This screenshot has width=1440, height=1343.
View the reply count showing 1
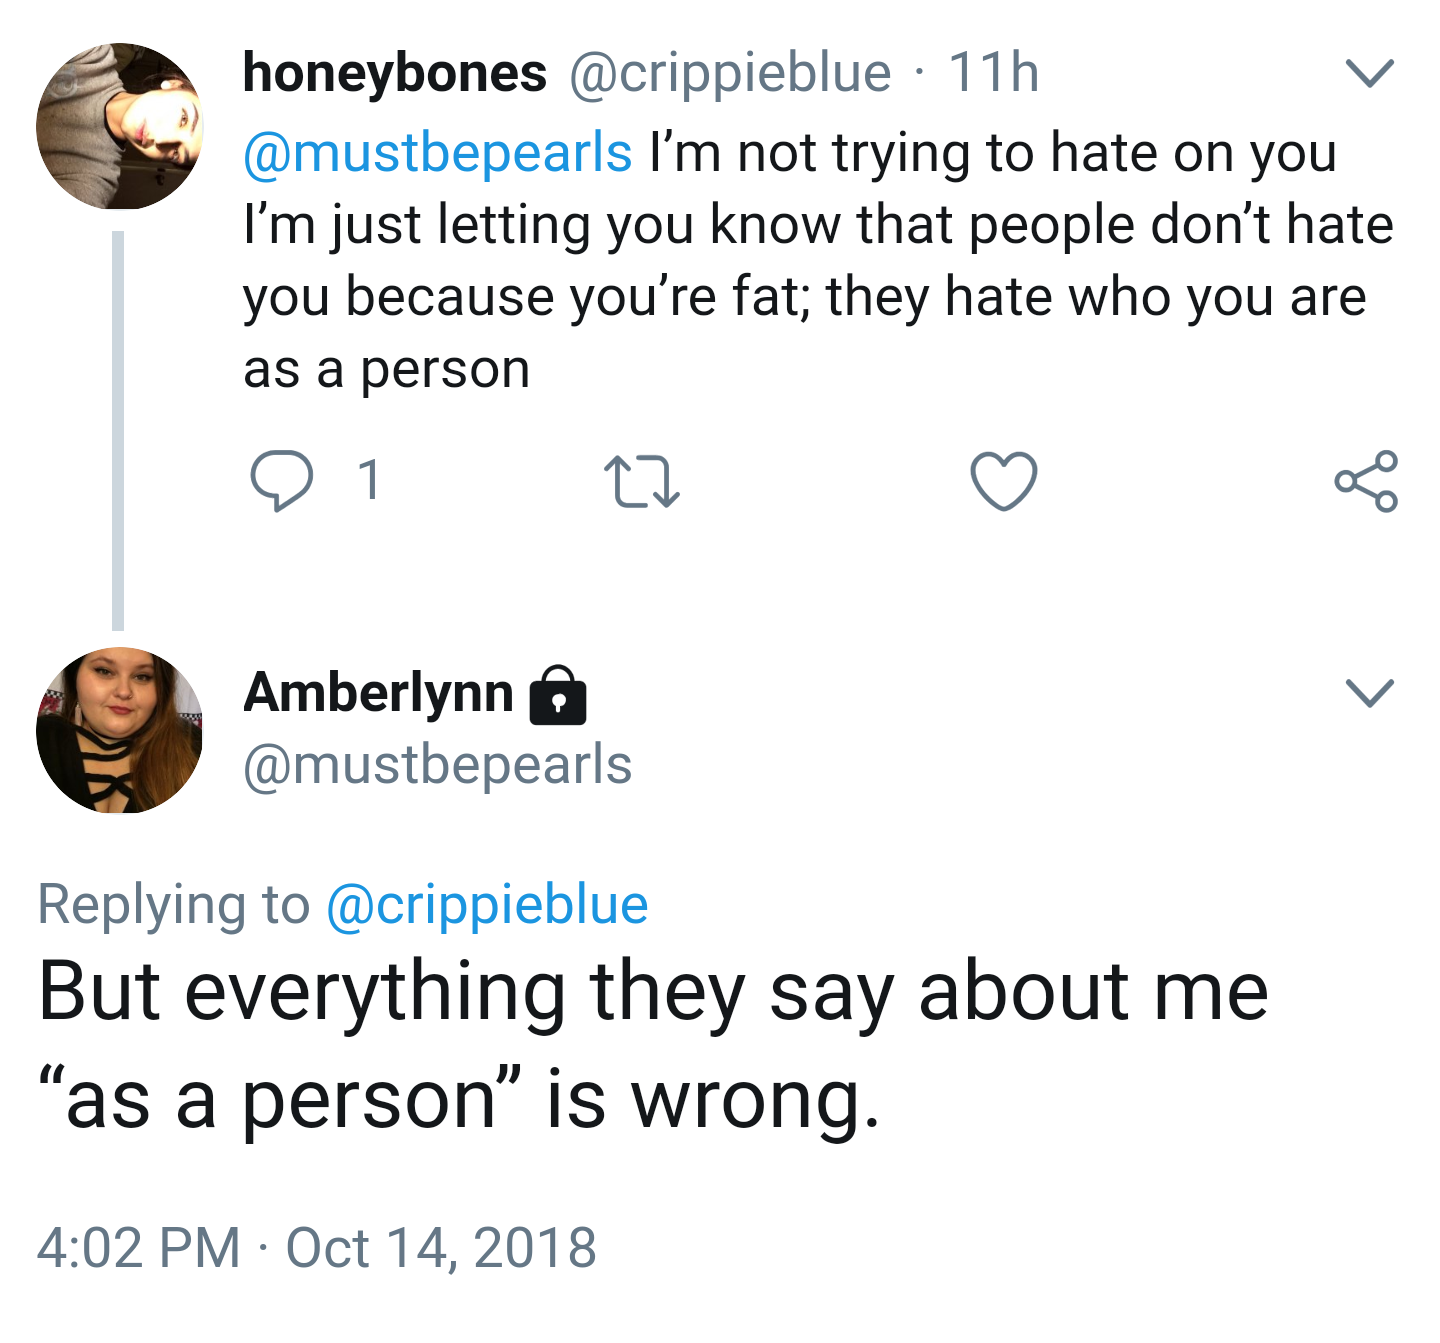[370, 480]
